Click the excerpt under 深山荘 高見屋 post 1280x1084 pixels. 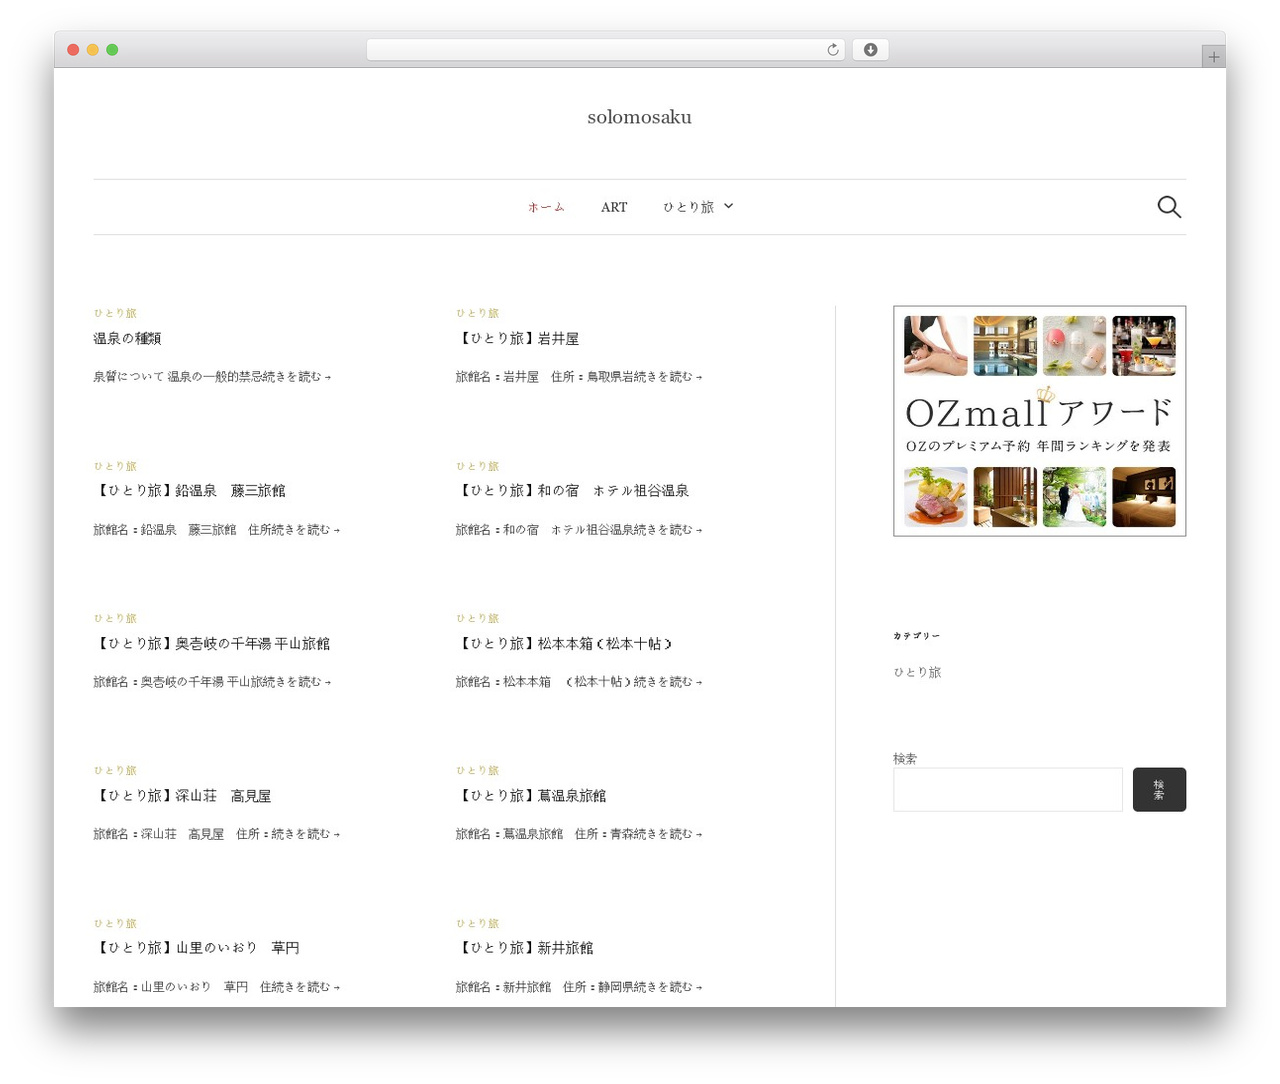pos(217,834)
